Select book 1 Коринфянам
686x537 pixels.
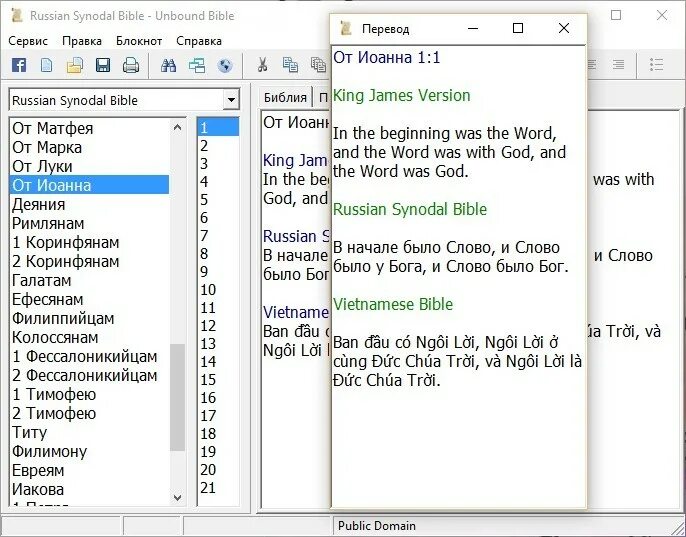pos(89,242)
